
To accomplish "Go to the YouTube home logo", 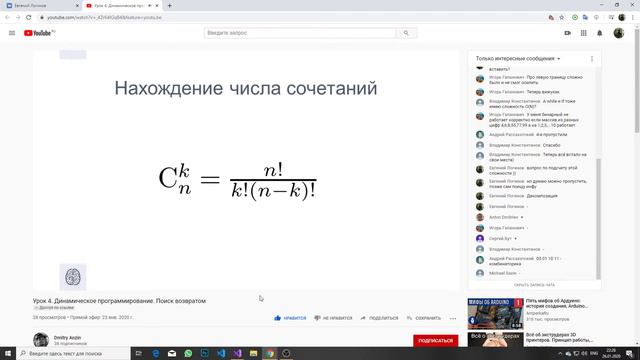I will pos(39,33).
